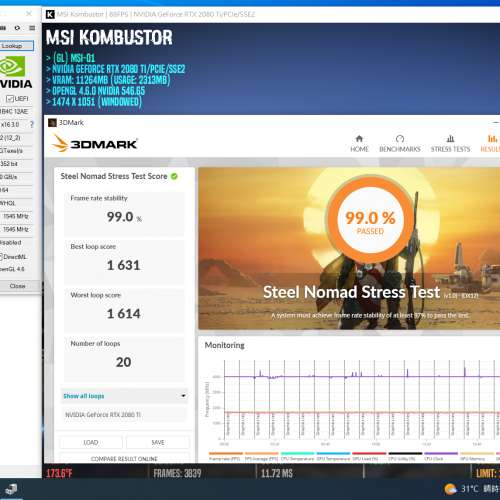This screenshot has height=500, width=500.
Task: Open the 3DMark Home page
Action: click(359, 144)
